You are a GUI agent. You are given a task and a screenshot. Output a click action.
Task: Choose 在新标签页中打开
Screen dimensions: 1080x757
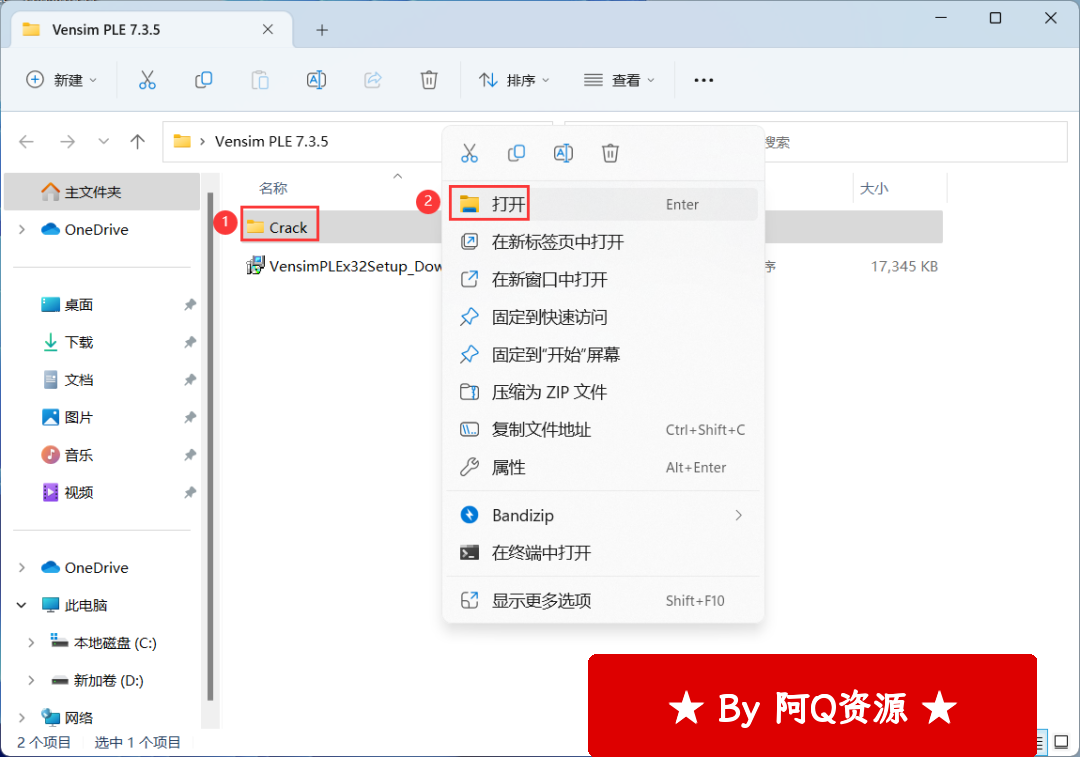tap(603, 242)
